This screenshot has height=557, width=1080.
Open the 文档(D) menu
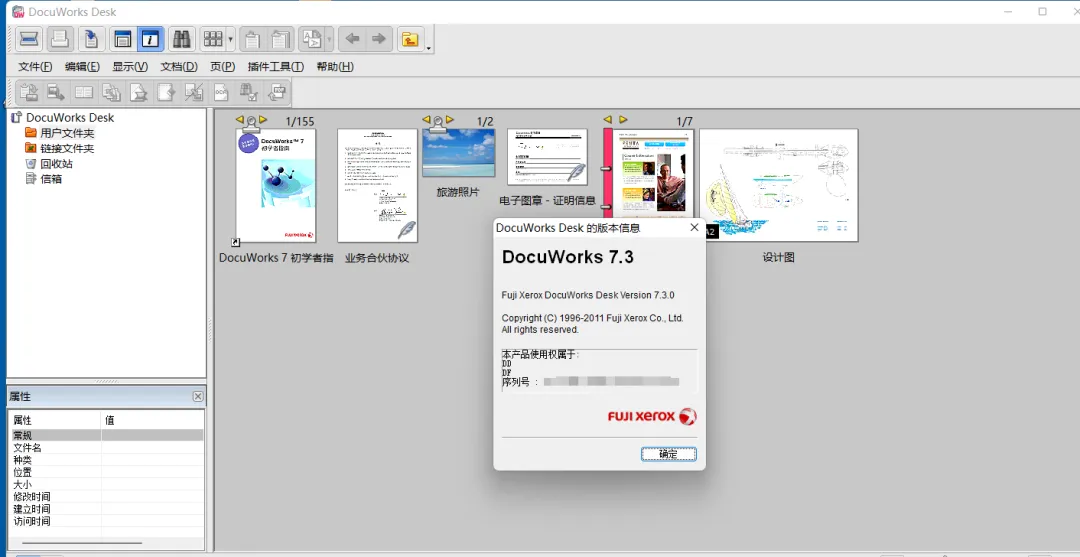pyautogui.click(x=179, y=67)
